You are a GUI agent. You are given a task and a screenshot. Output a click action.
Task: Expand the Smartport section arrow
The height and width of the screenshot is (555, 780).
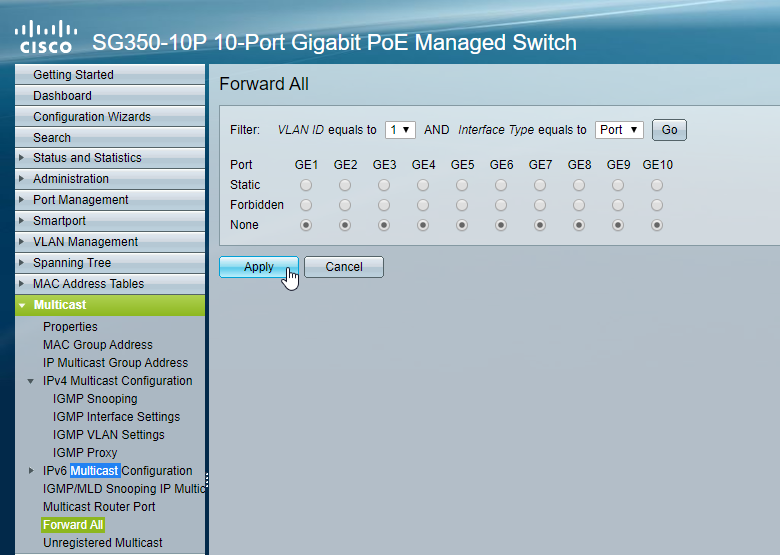click(x=21, y=220)
